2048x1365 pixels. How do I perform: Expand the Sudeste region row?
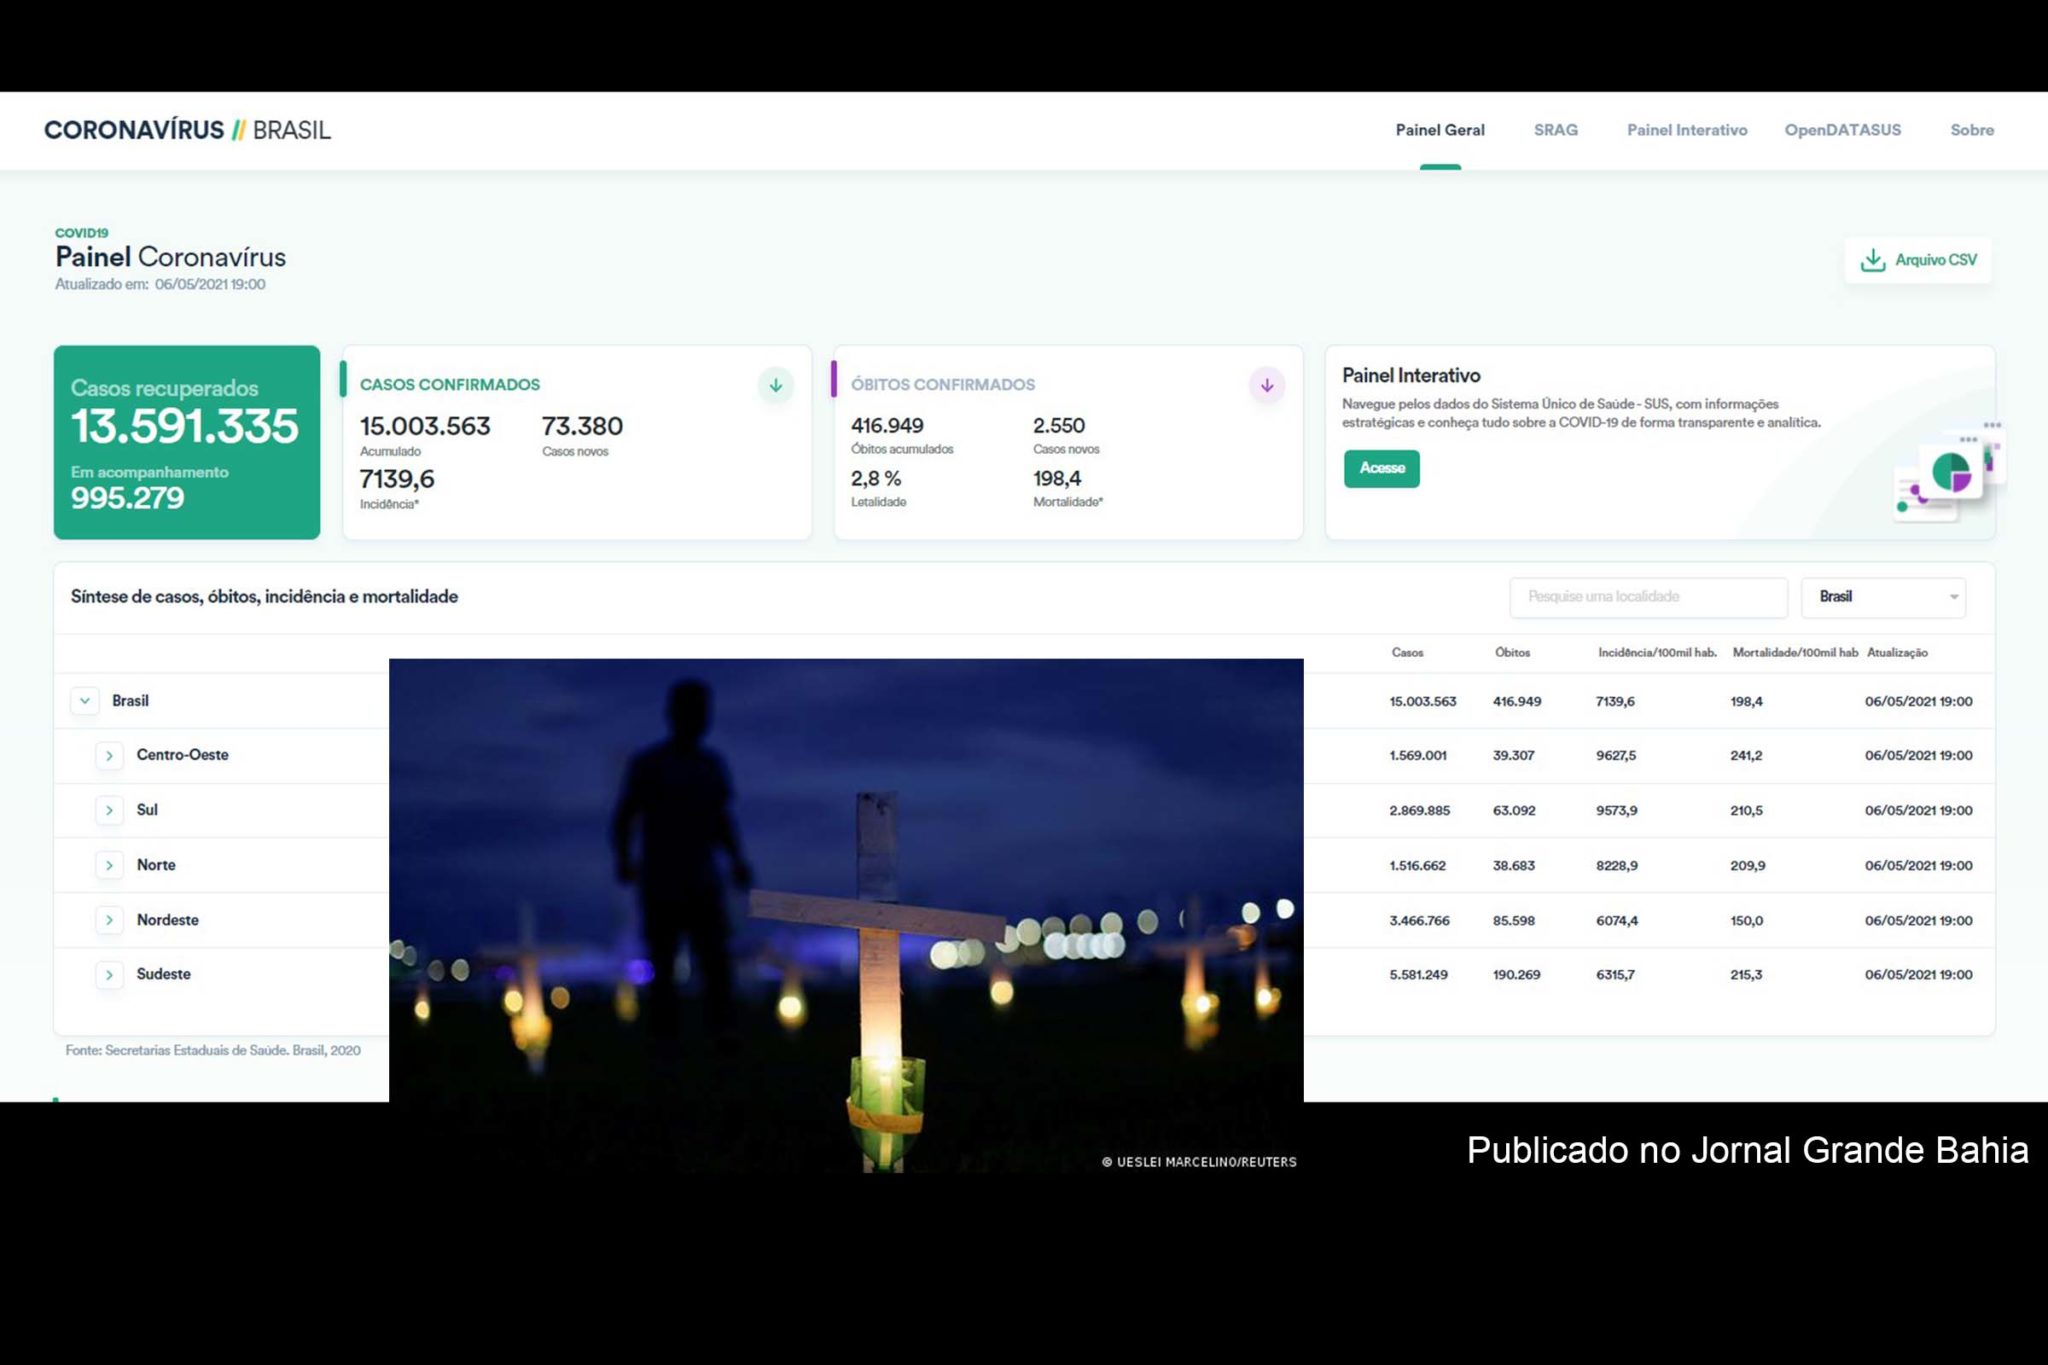[x=109, y=974]
